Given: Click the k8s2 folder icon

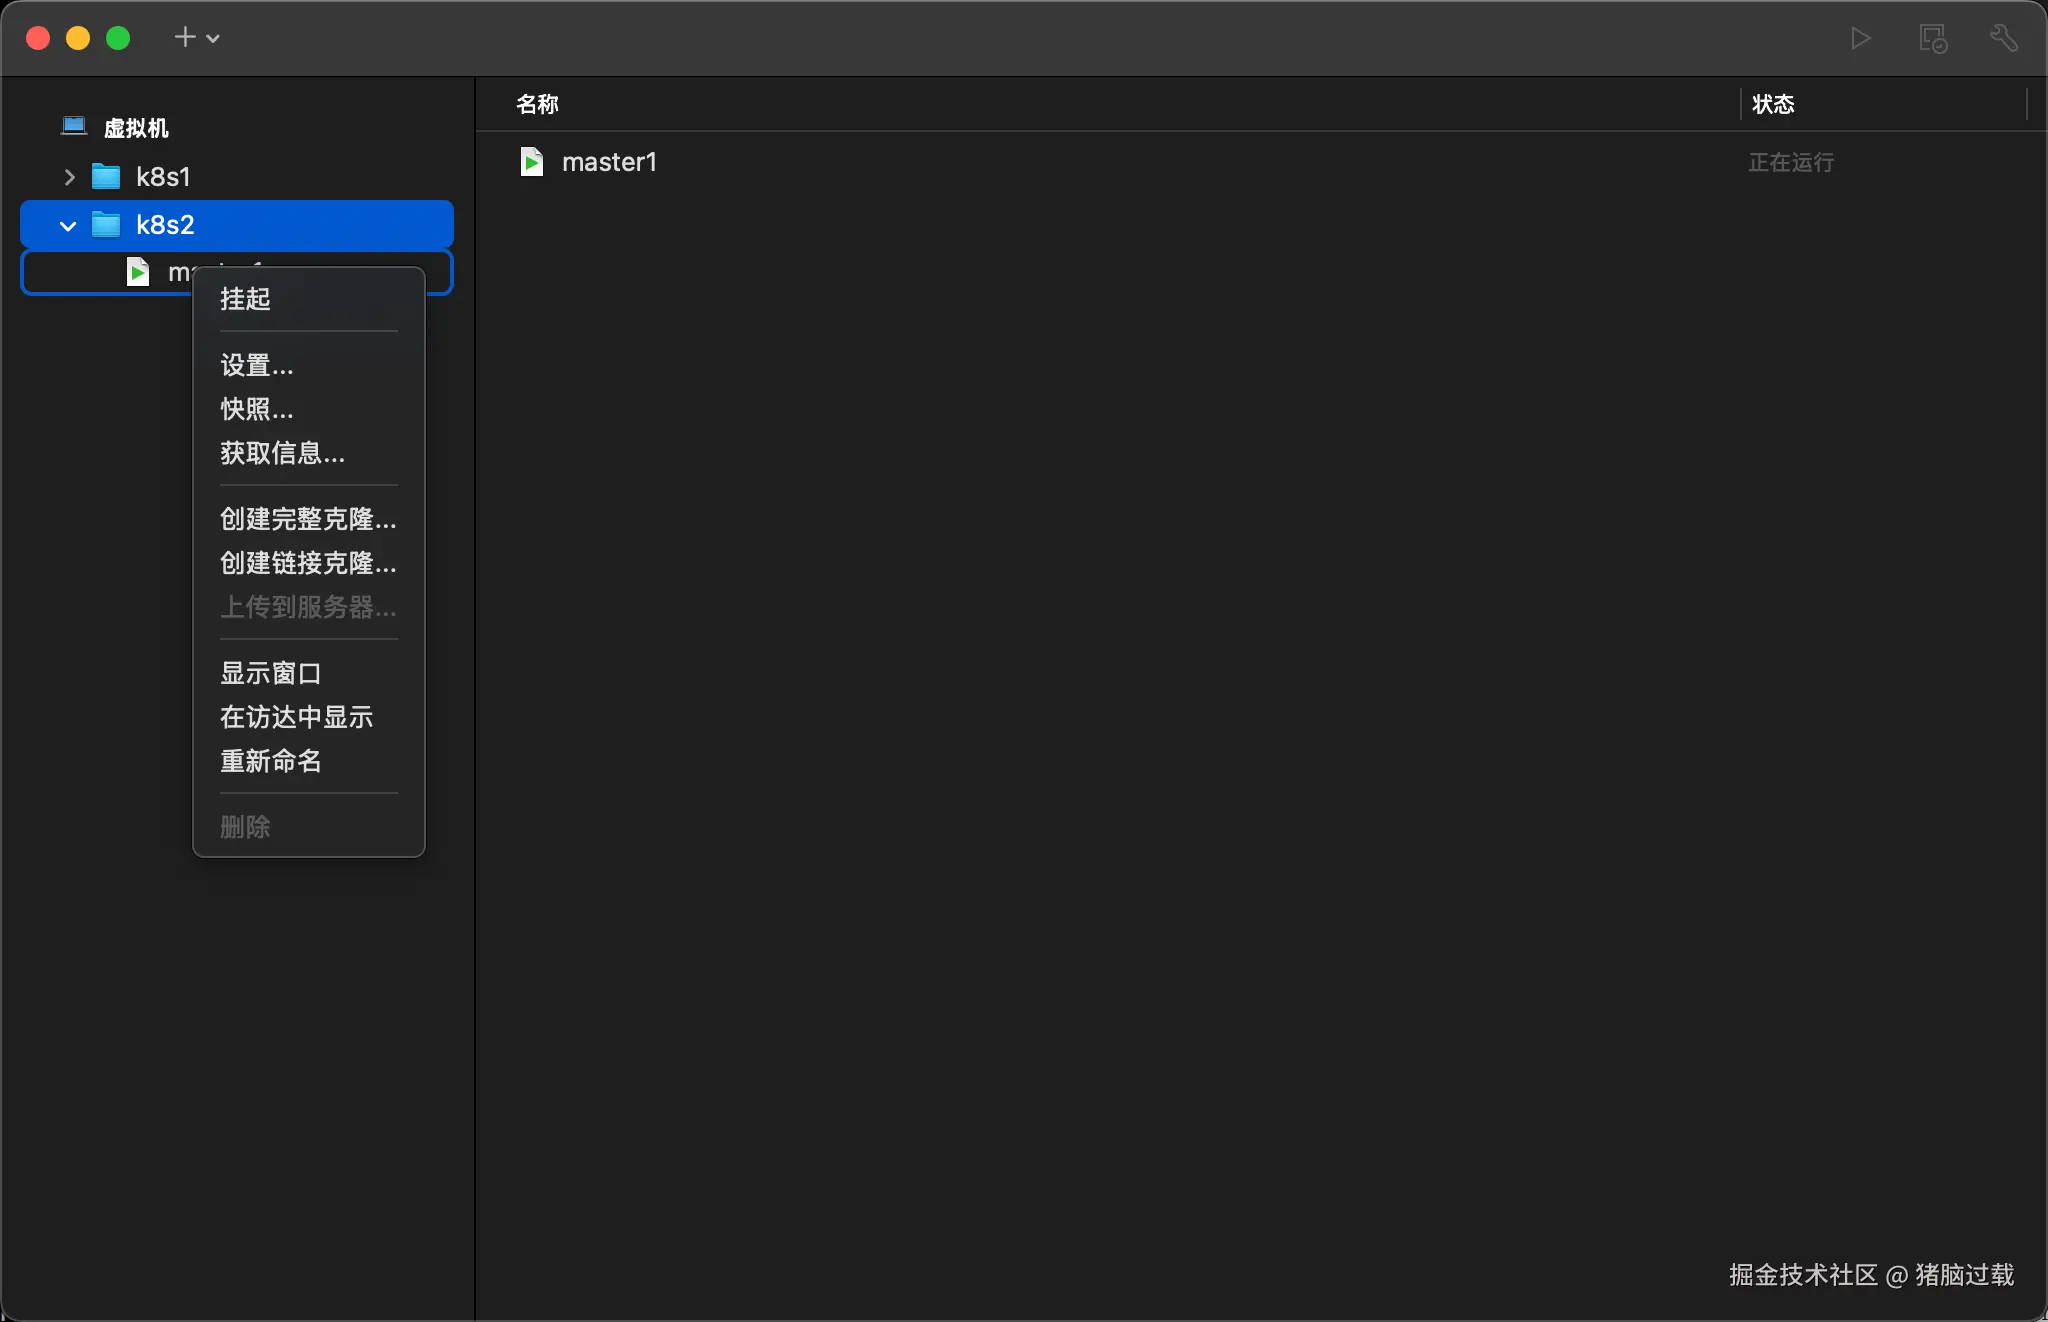Looking at the screenshot, I should pyautogui.click(x=106, y=225).
